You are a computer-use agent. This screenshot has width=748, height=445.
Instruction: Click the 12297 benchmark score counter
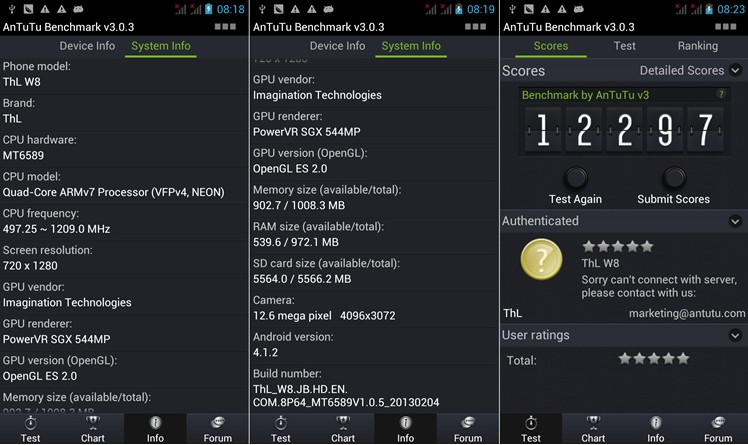[x=624, y=129]
